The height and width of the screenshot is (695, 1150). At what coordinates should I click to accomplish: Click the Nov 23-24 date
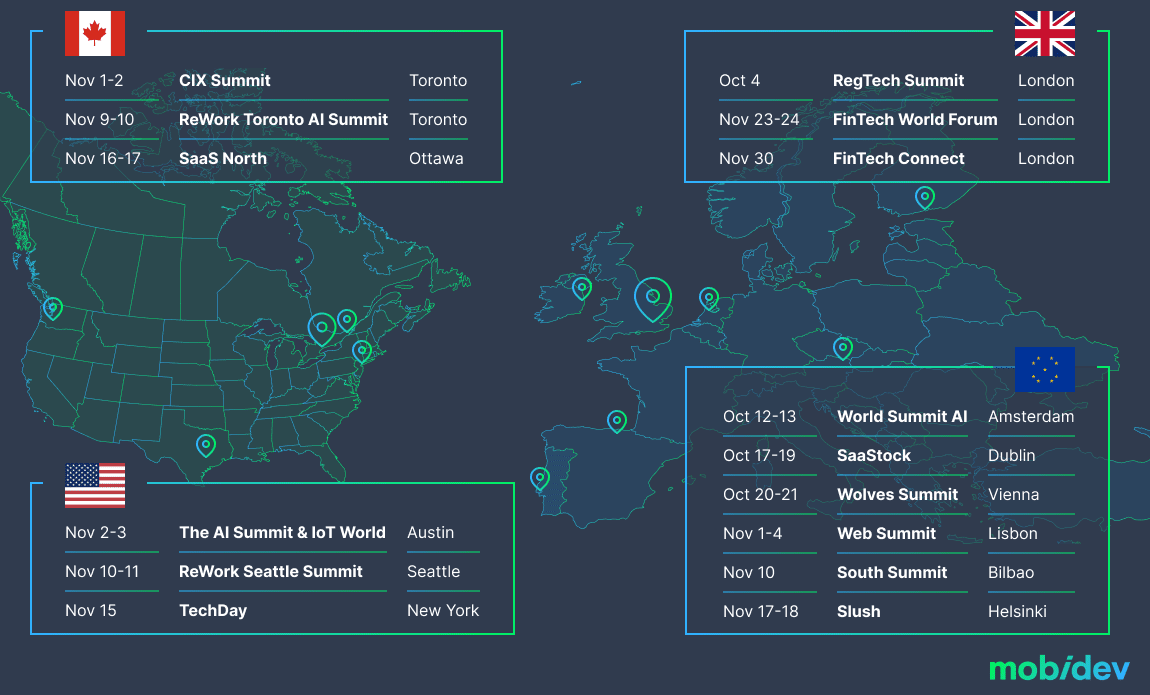click(759, 119)
